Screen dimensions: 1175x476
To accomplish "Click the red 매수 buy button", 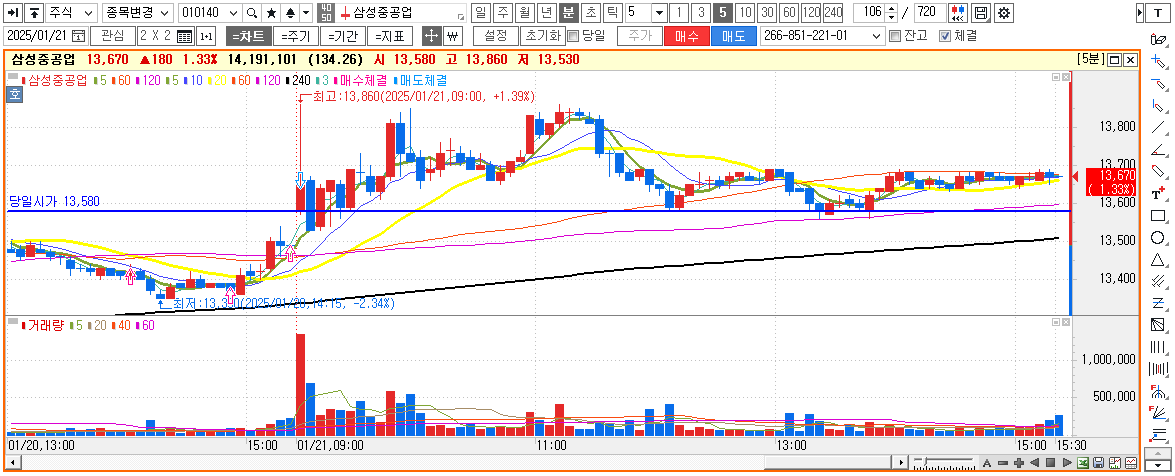I will point(686,36).
